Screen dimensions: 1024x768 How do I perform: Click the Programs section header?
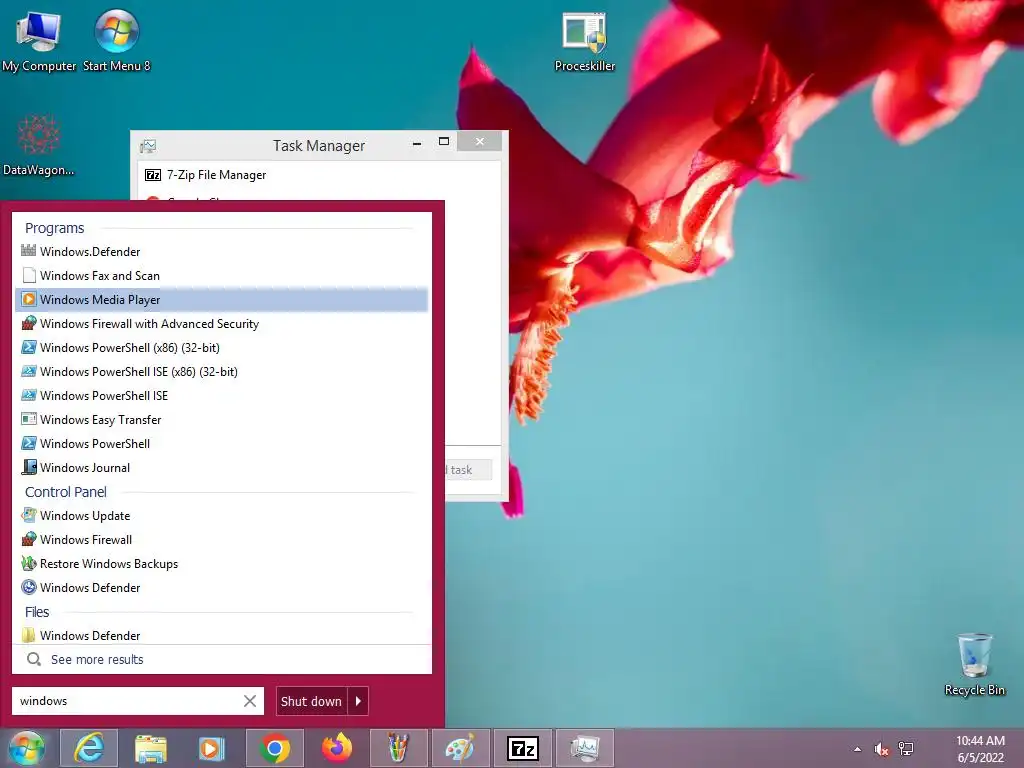click(x=55, y=228)
